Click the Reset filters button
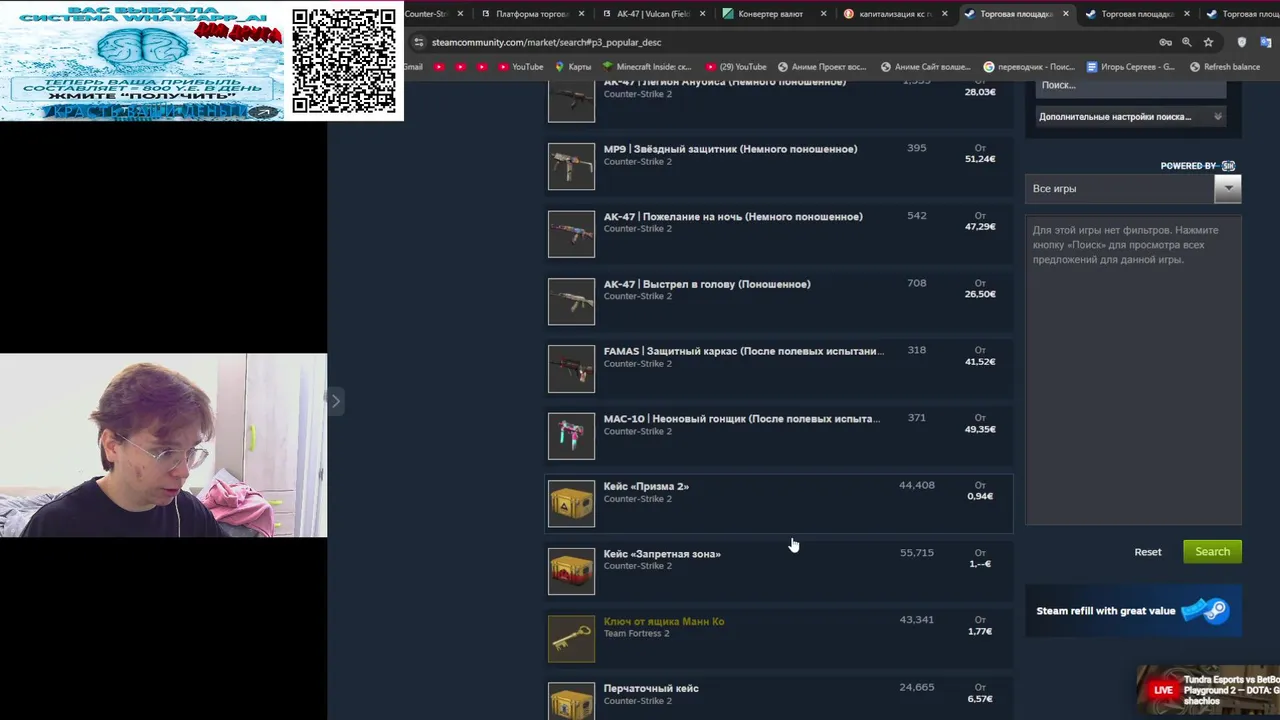 click(x=1148, y=552)
